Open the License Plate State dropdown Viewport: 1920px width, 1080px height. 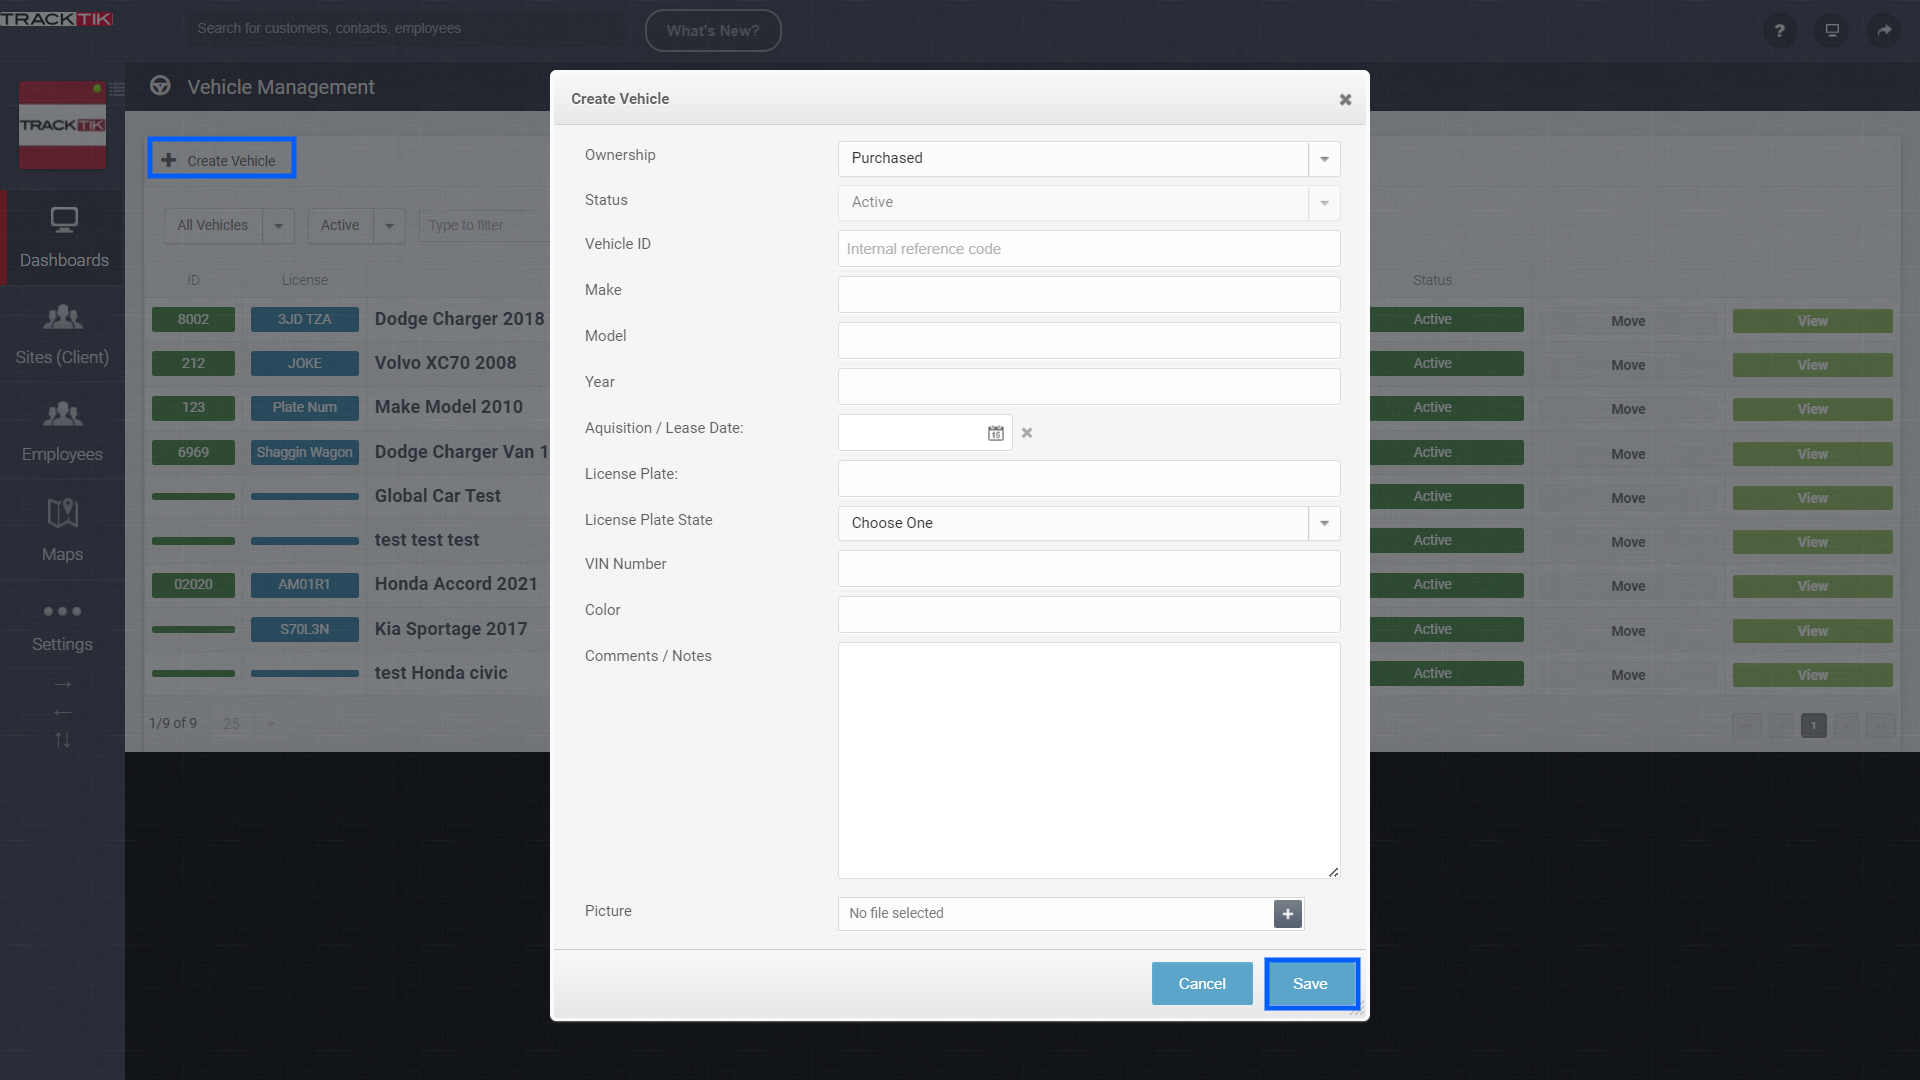1324,523
